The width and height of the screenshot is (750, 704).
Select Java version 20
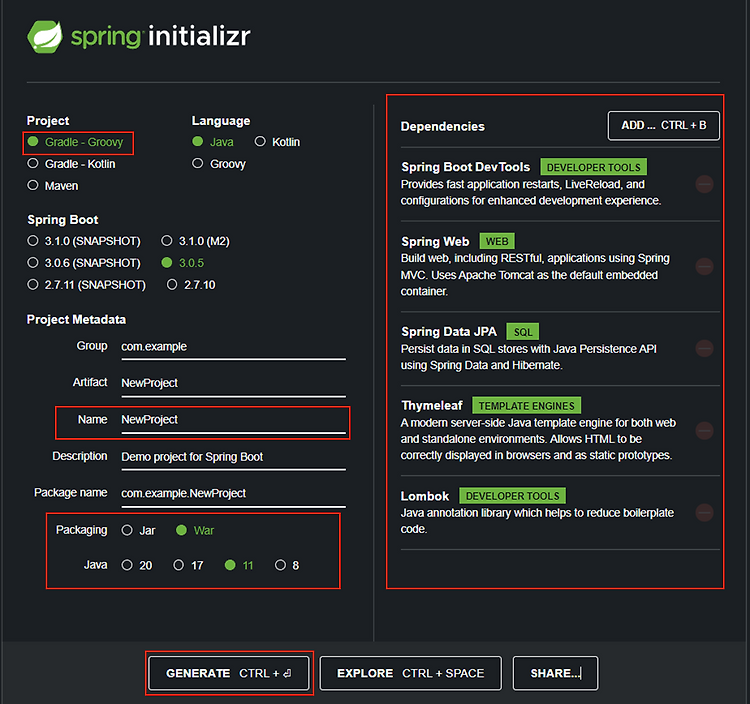point(137,565)
